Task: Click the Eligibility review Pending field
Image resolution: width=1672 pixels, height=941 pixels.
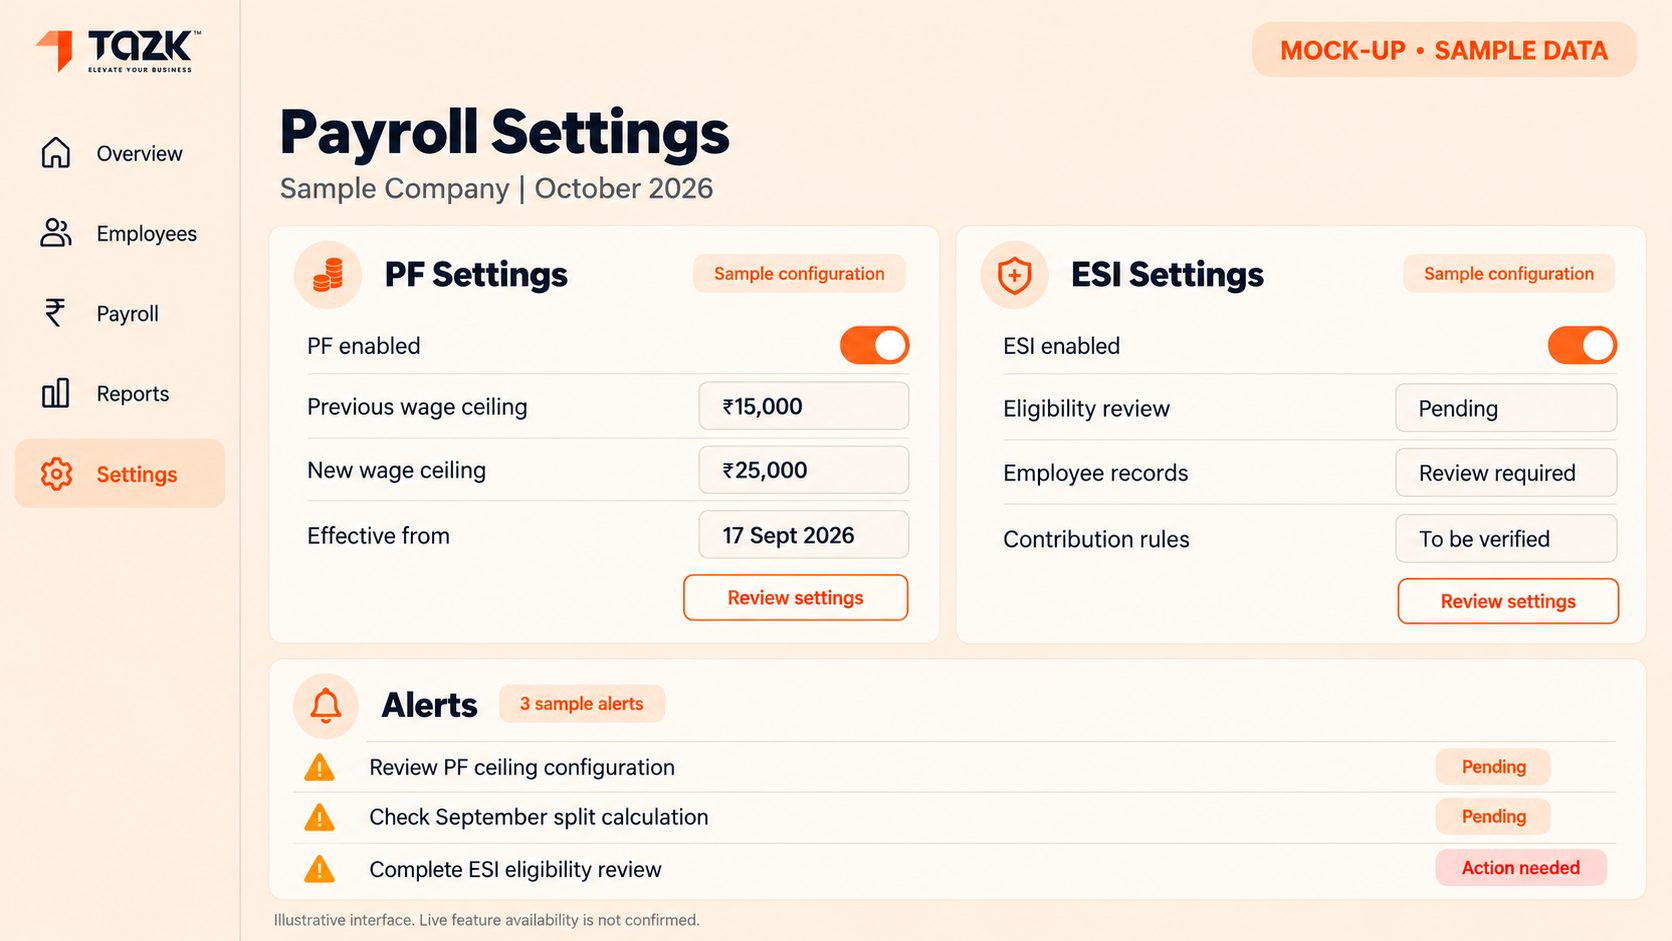Action: pyautogui.click(x=1506, y=408)
